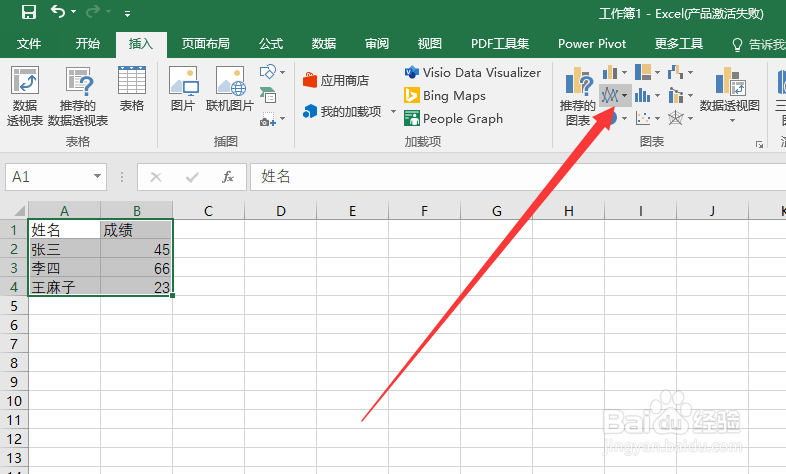Switch to the 开始 tab
The image size is (786, 474).
[87, 44]
